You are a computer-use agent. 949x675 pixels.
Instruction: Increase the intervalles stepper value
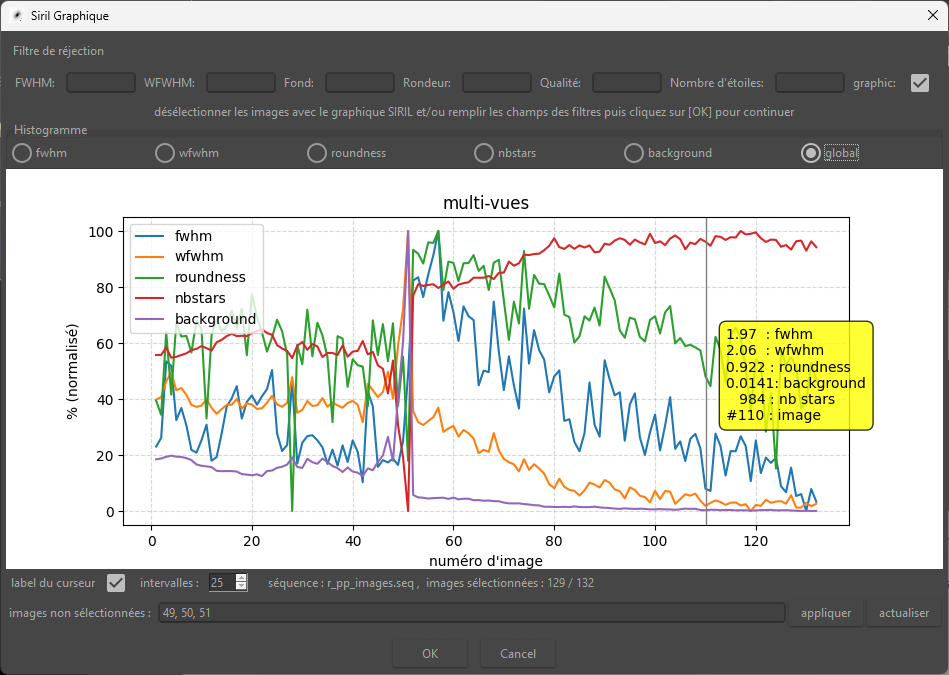click(241, 578)
